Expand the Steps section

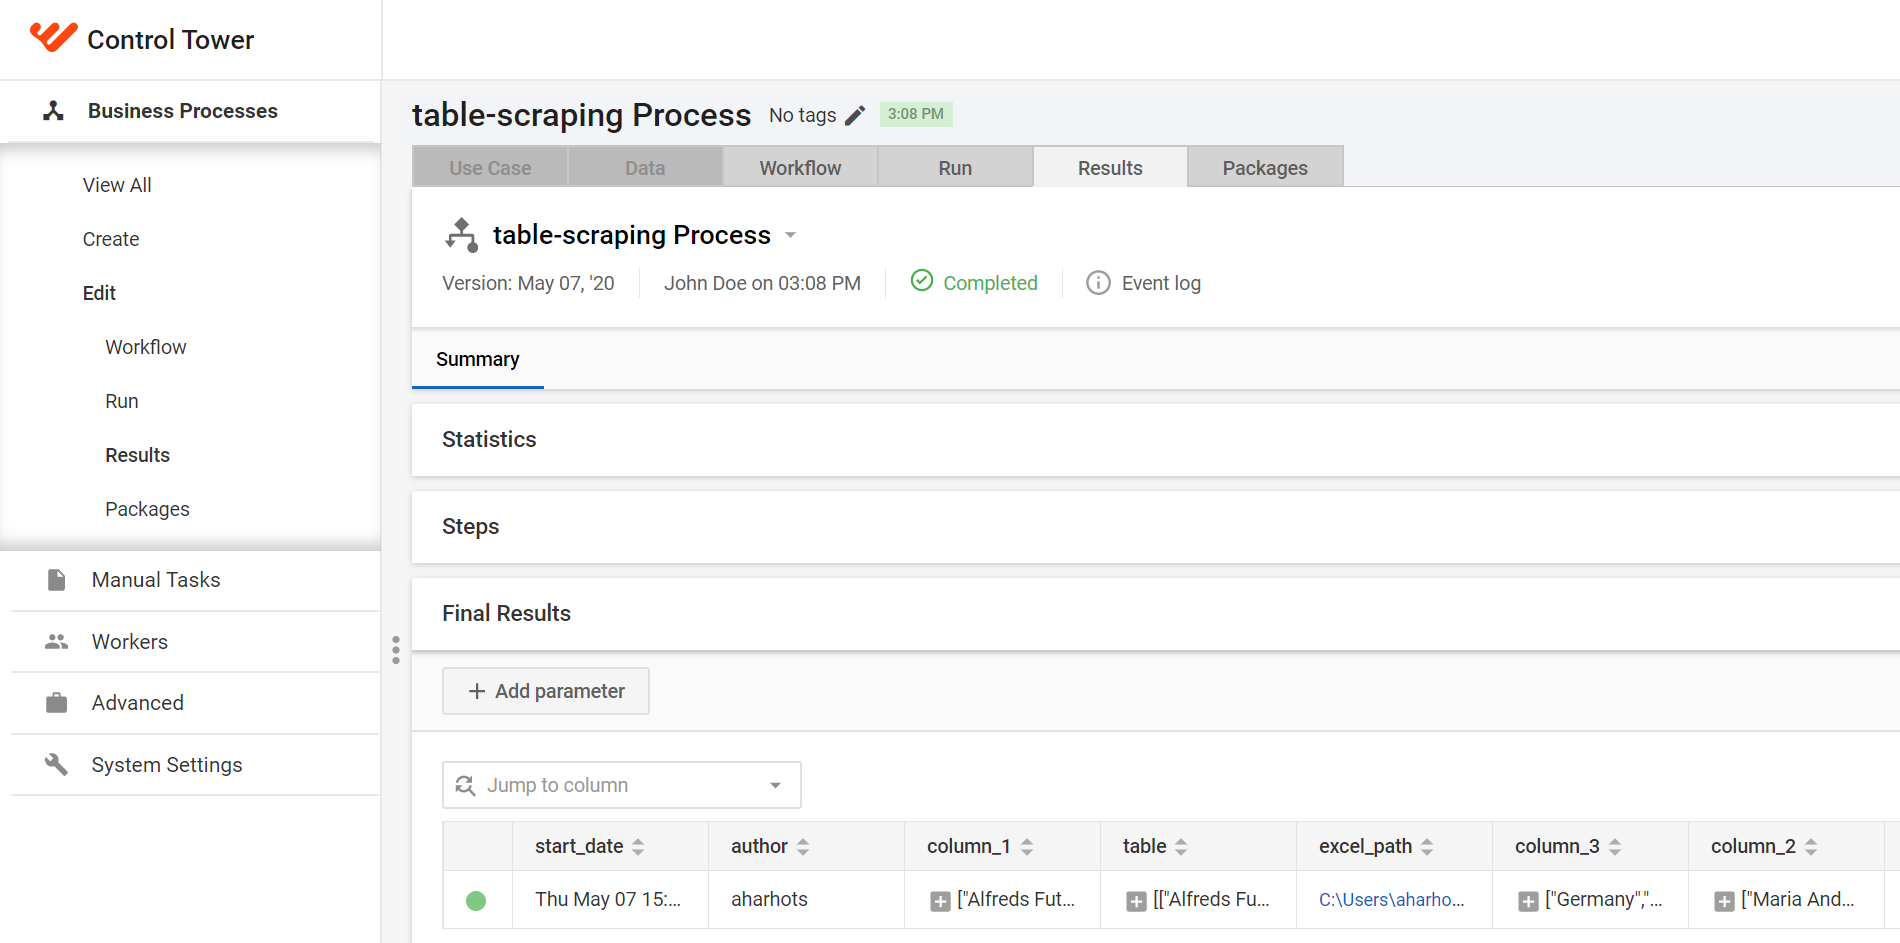pos(1156,527)
